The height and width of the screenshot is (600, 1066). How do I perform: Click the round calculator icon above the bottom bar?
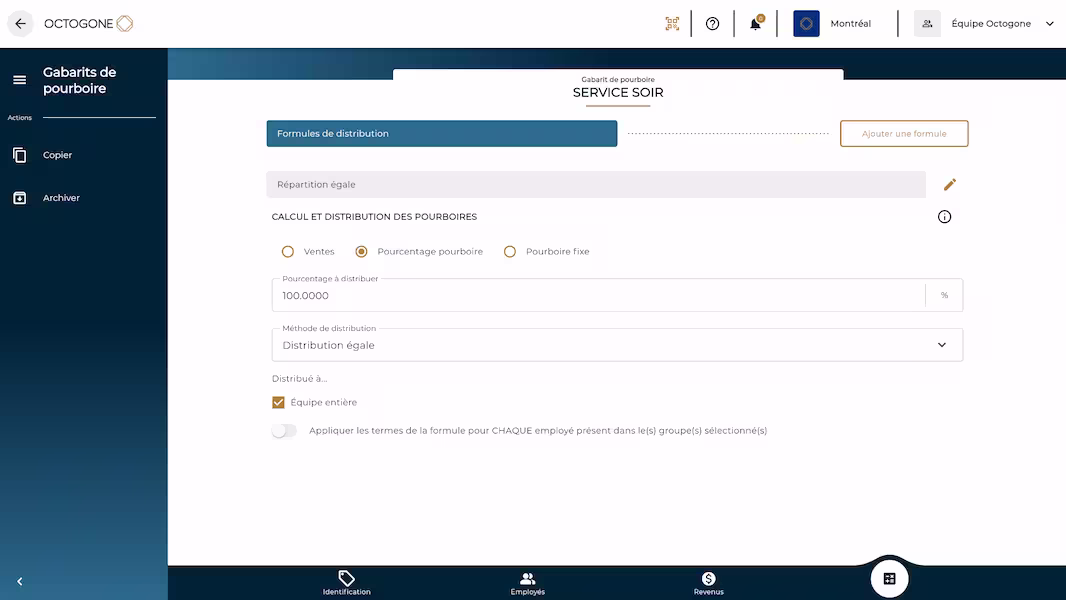tap(889, 578)
